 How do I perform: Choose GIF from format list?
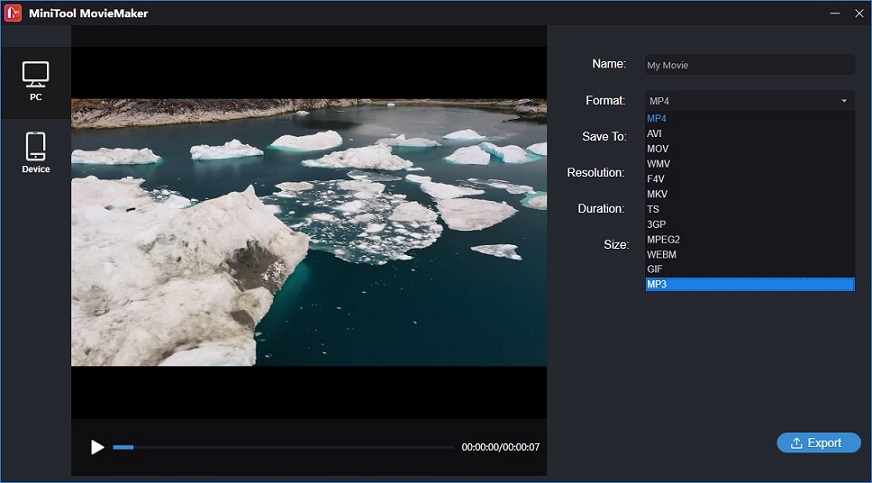(750, 269)
